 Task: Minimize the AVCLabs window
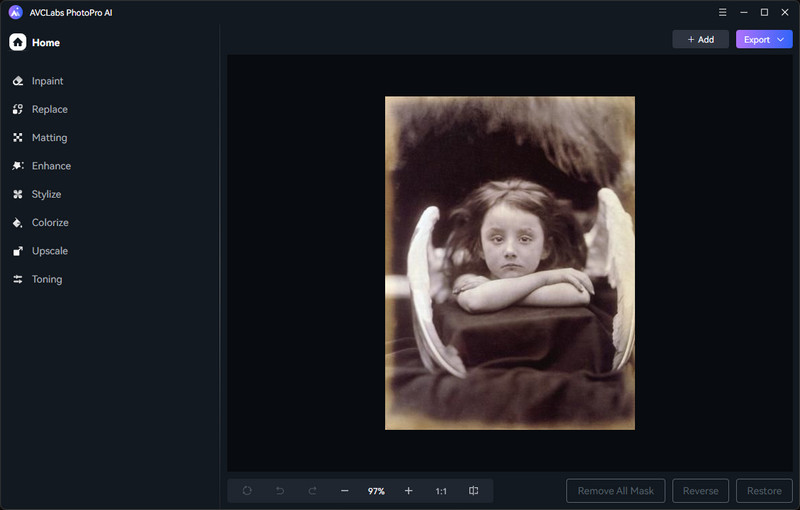tap(744, 12)
